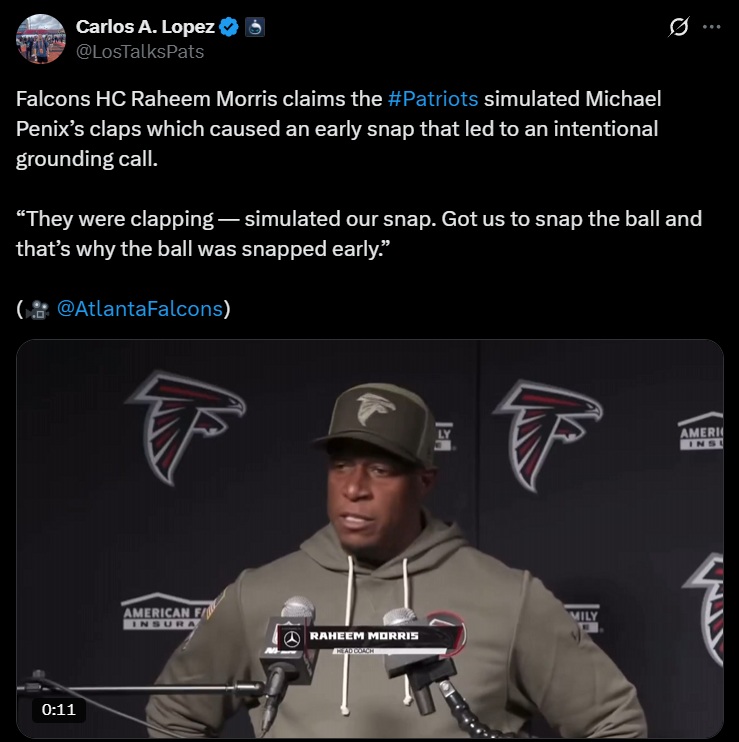Click the Carlos A. Lopez display name

coord(145,27)
